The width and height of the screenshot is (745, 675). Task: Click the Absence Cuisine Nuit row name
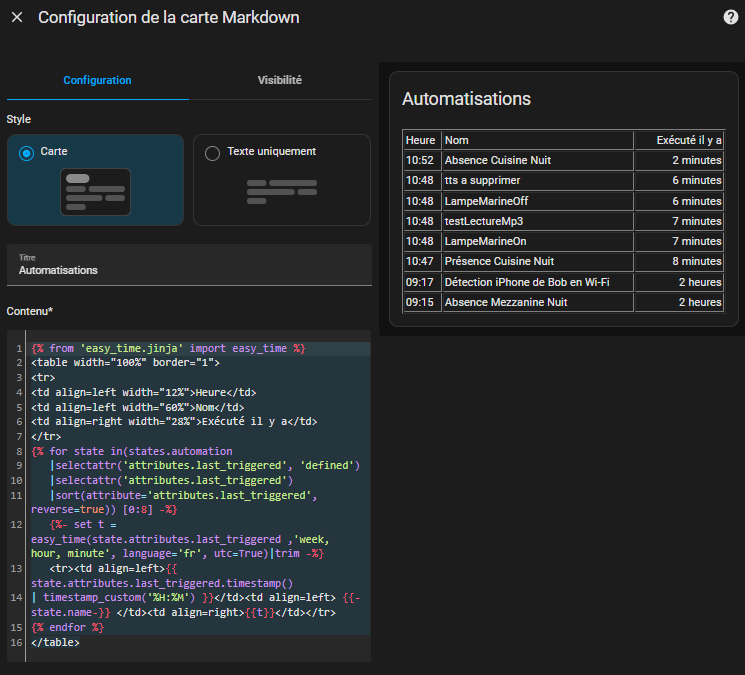click(497, 160)
